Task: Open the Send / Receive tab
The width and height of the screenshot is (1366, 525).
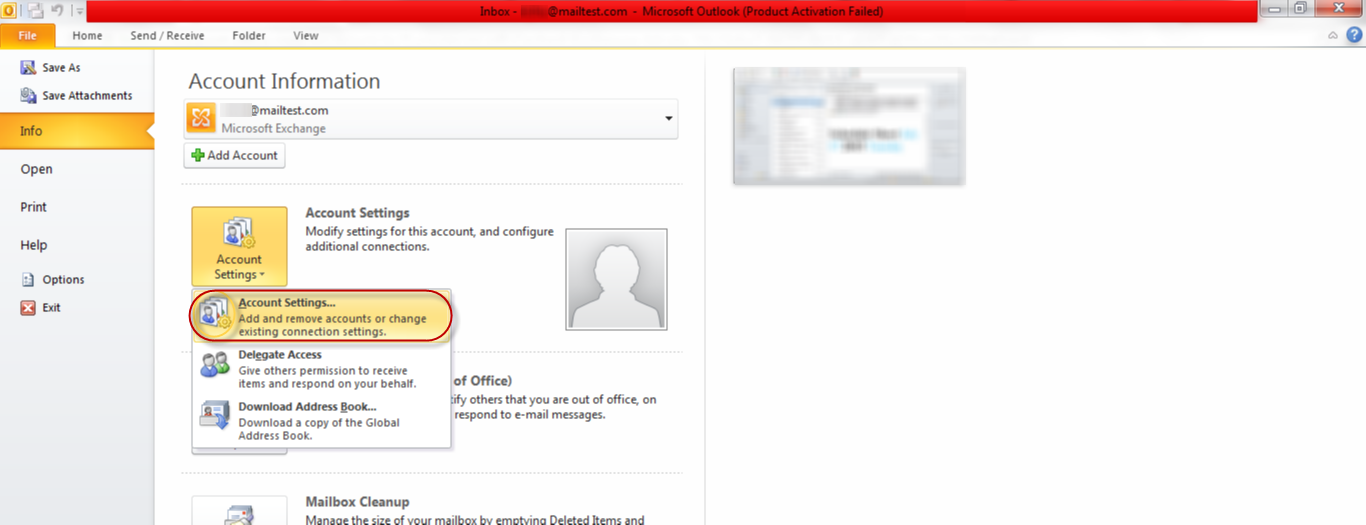Action: (x=167, y=36)
